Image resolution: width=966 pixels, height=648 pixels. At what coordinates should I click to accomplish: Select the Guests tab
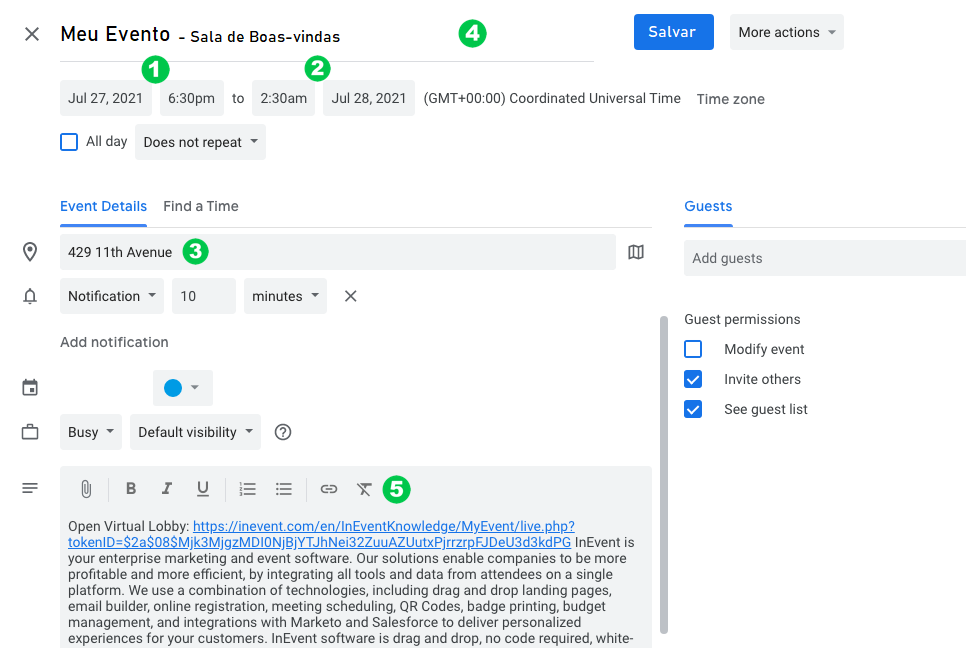pos(708,206)
